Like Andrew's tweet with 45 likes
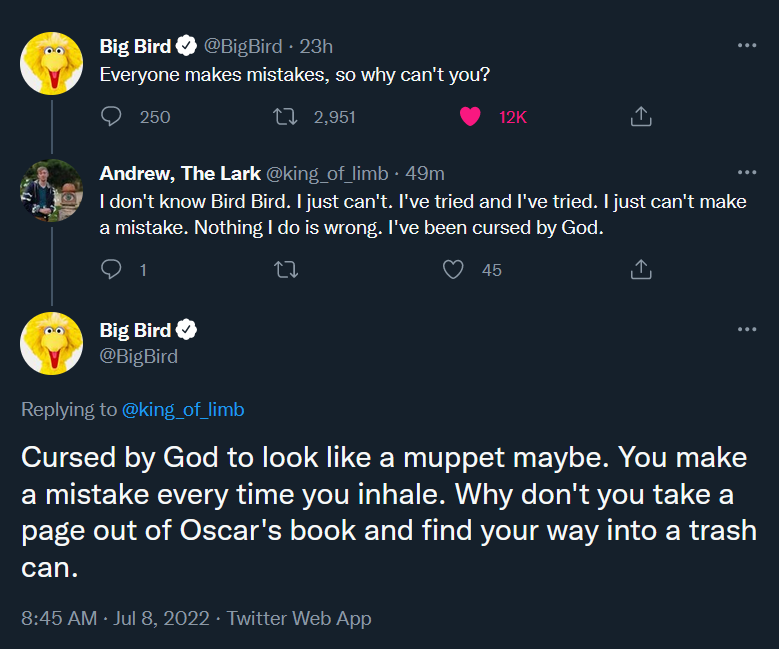The width and height of the screenshot is (779, 649). point(453,270)
